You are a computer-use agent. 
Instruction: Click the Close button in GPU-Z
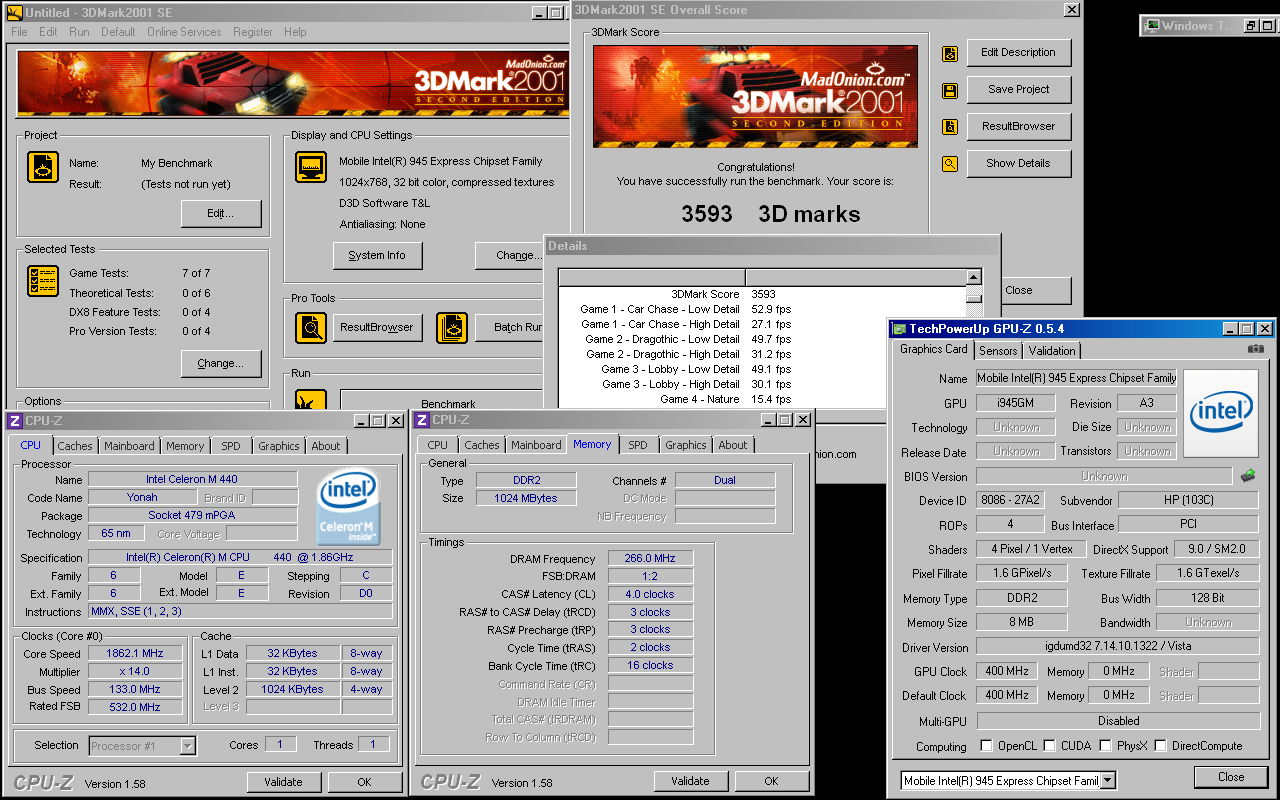[1231, 777]
